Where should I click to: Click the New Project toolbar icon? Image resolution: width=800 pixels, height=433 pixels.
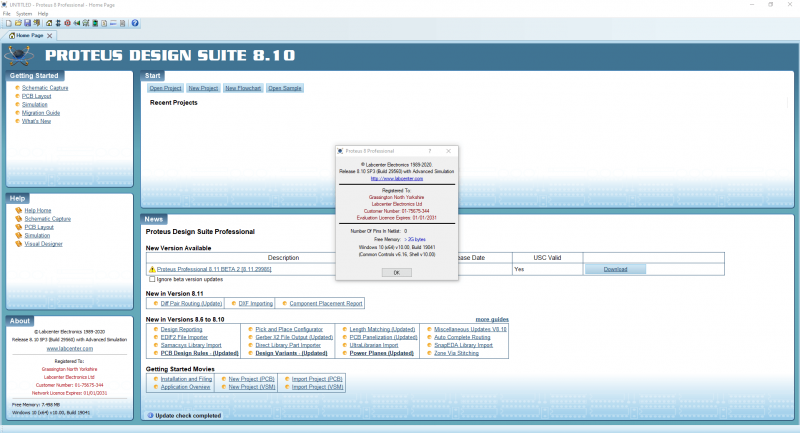pos(9,23)
